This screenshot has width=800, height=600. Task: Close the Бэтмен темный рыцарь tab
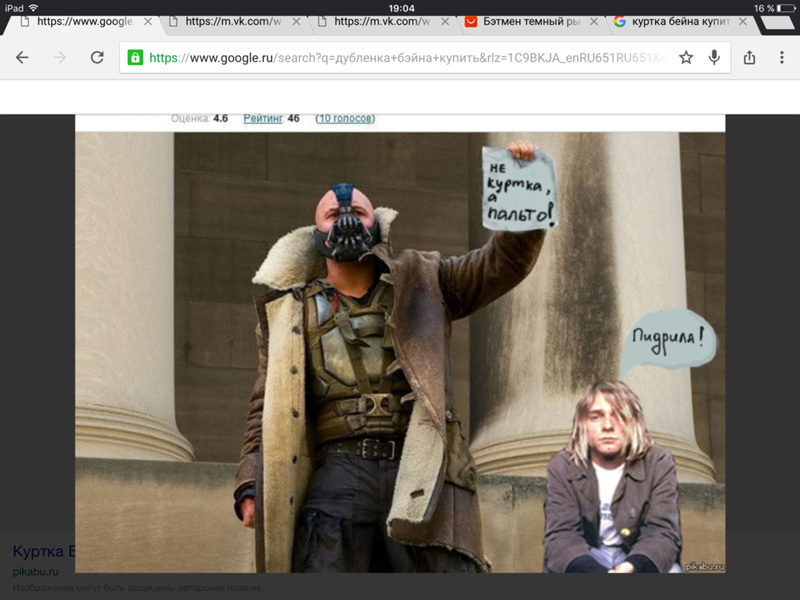[594, 21]
